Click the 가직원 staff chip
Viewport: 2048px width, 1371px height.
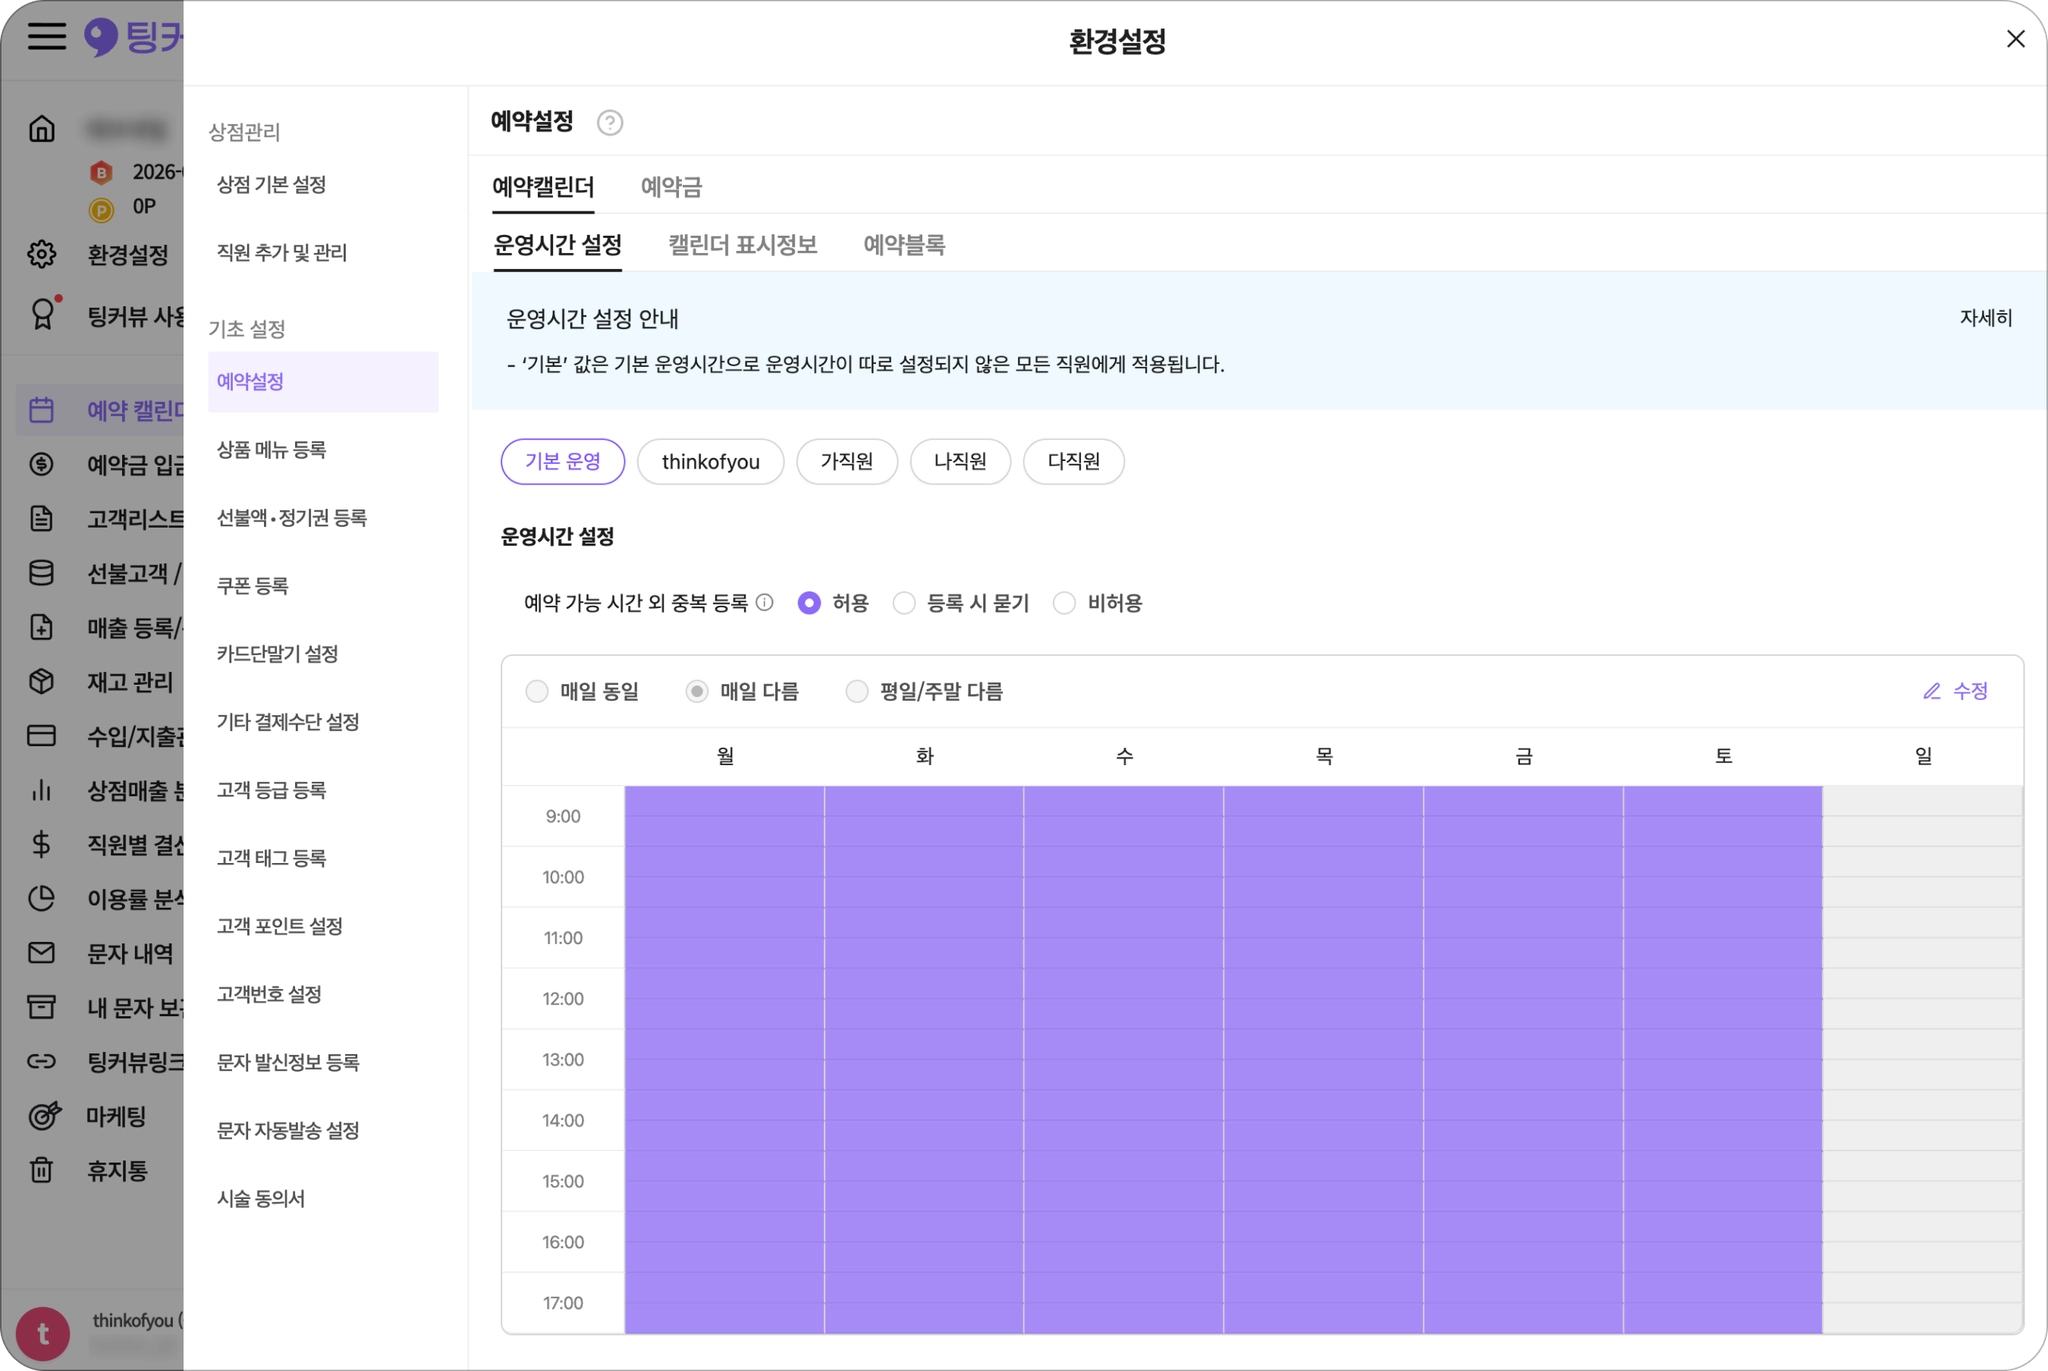[846, 462]
